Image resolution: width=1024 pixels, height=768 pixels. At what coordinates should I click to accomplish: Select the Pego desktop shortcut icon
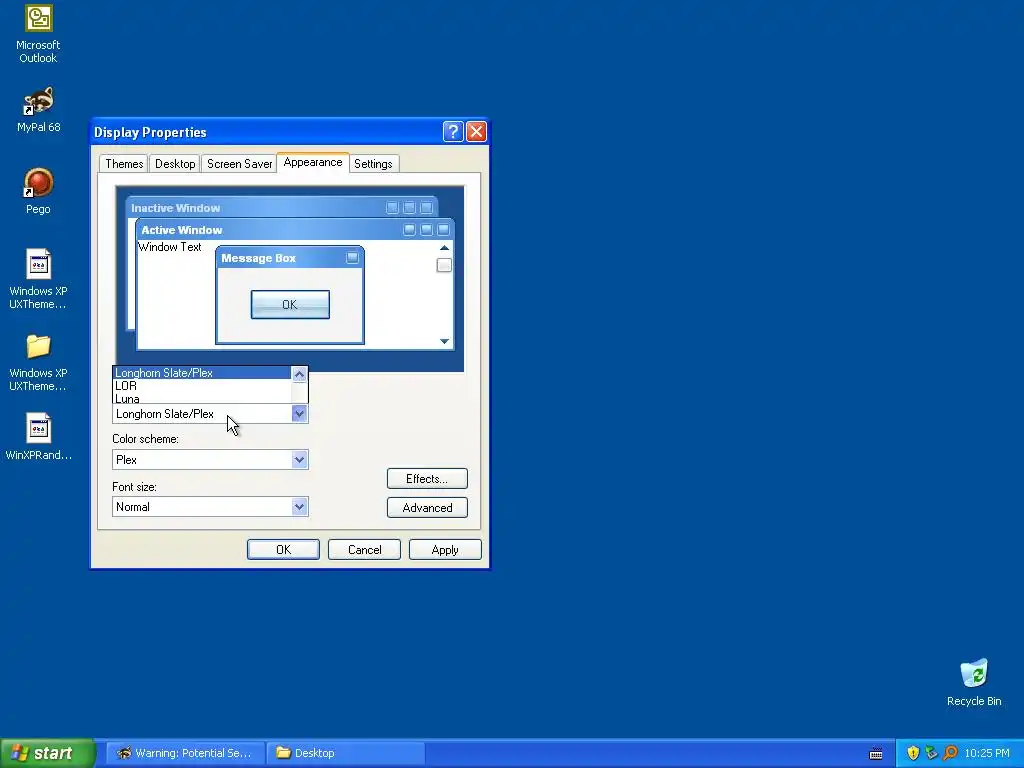[39, 183]
